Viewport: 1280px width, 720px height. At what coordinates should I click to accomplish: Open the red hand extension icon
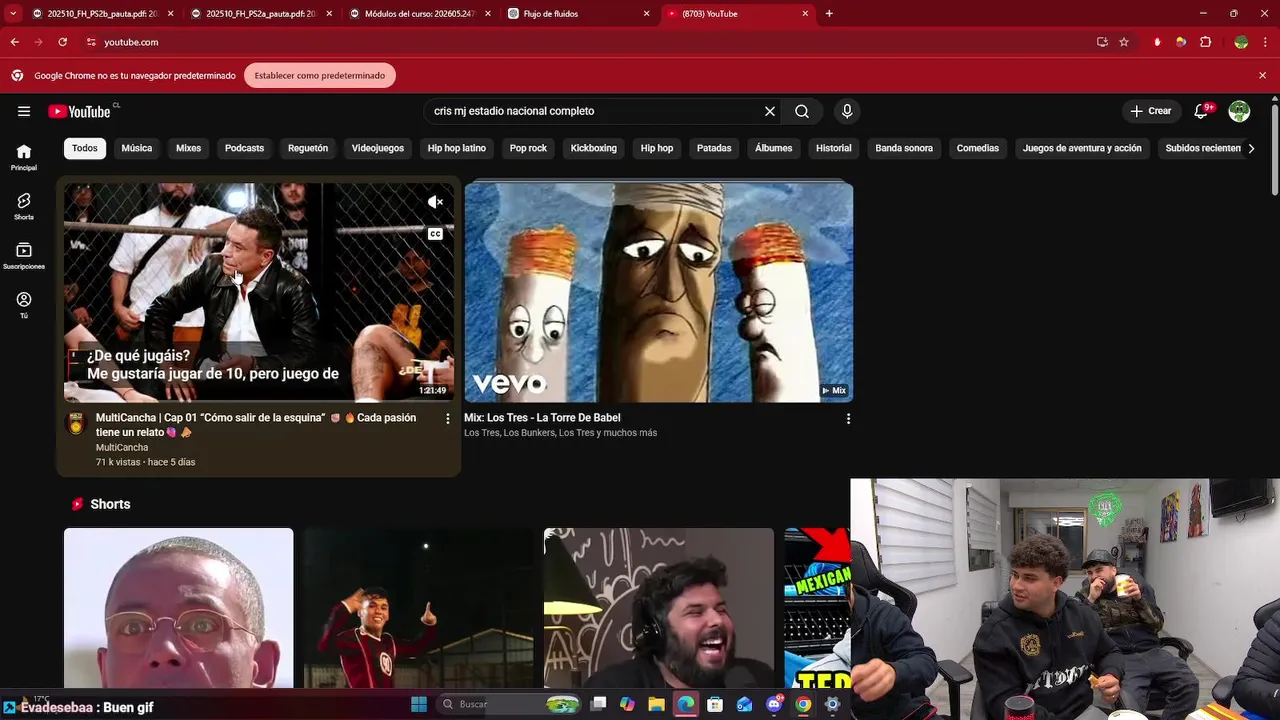[x=1157, y=42]
